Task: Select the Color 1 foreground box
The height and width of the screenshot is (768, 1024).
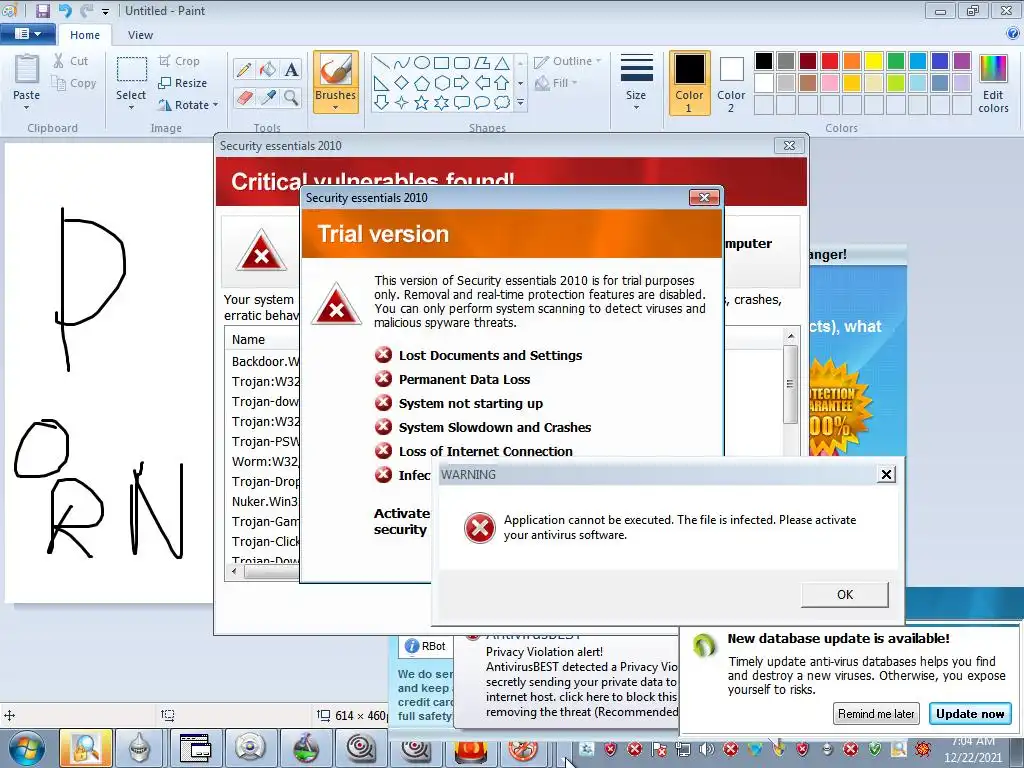Action: point(689,82)
